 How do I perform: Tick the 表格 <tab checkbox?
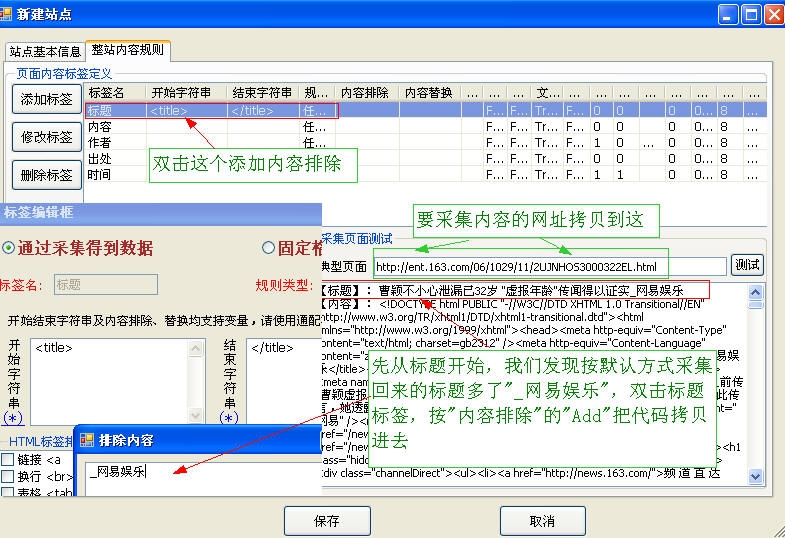pyautogui.click(x=8, y=491)
